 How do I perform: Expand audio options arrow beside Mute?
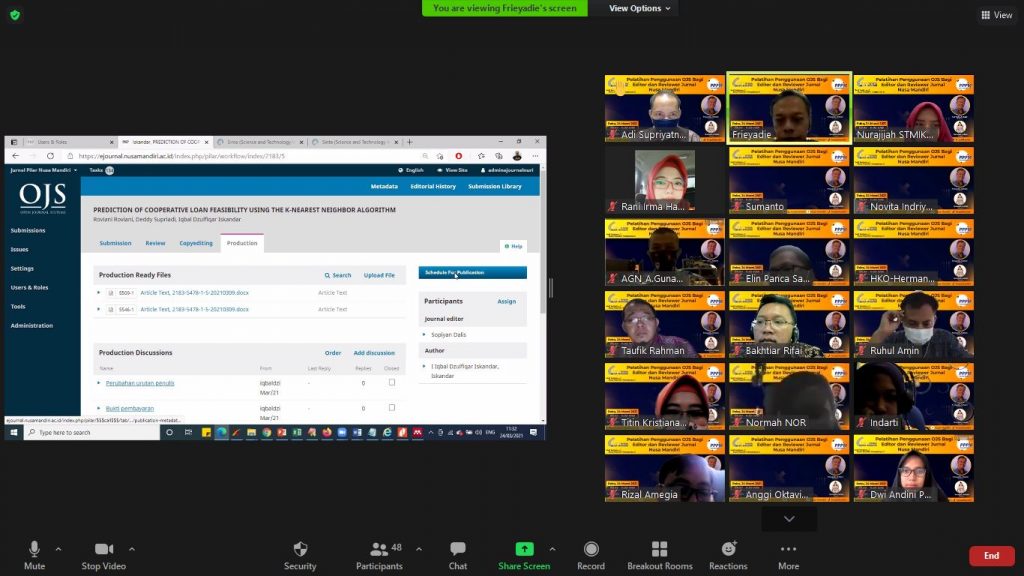click(x=58, y=549)
